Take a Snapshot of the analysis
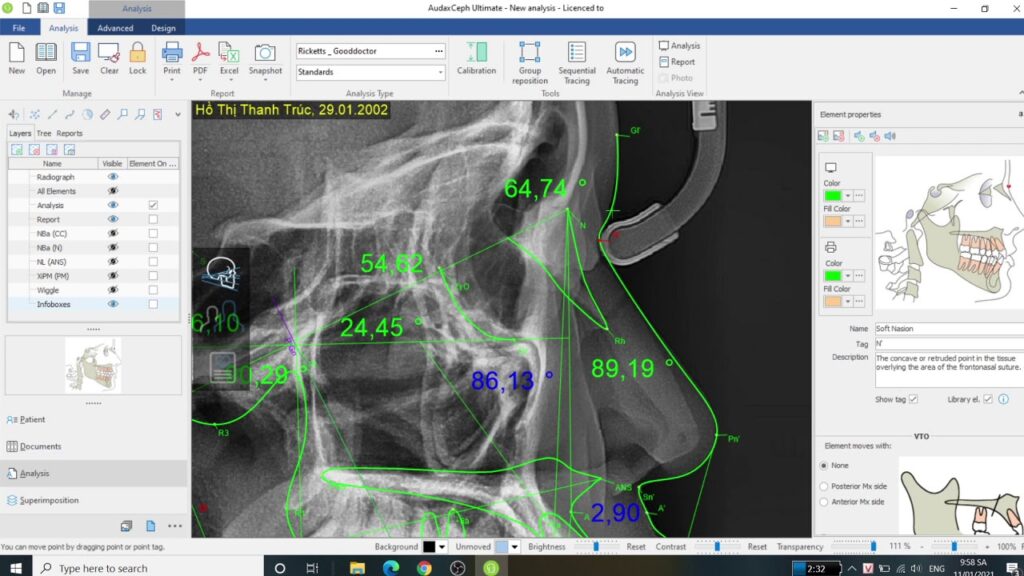Viewport: 1024px width, 576px height. tap(265, 53)
